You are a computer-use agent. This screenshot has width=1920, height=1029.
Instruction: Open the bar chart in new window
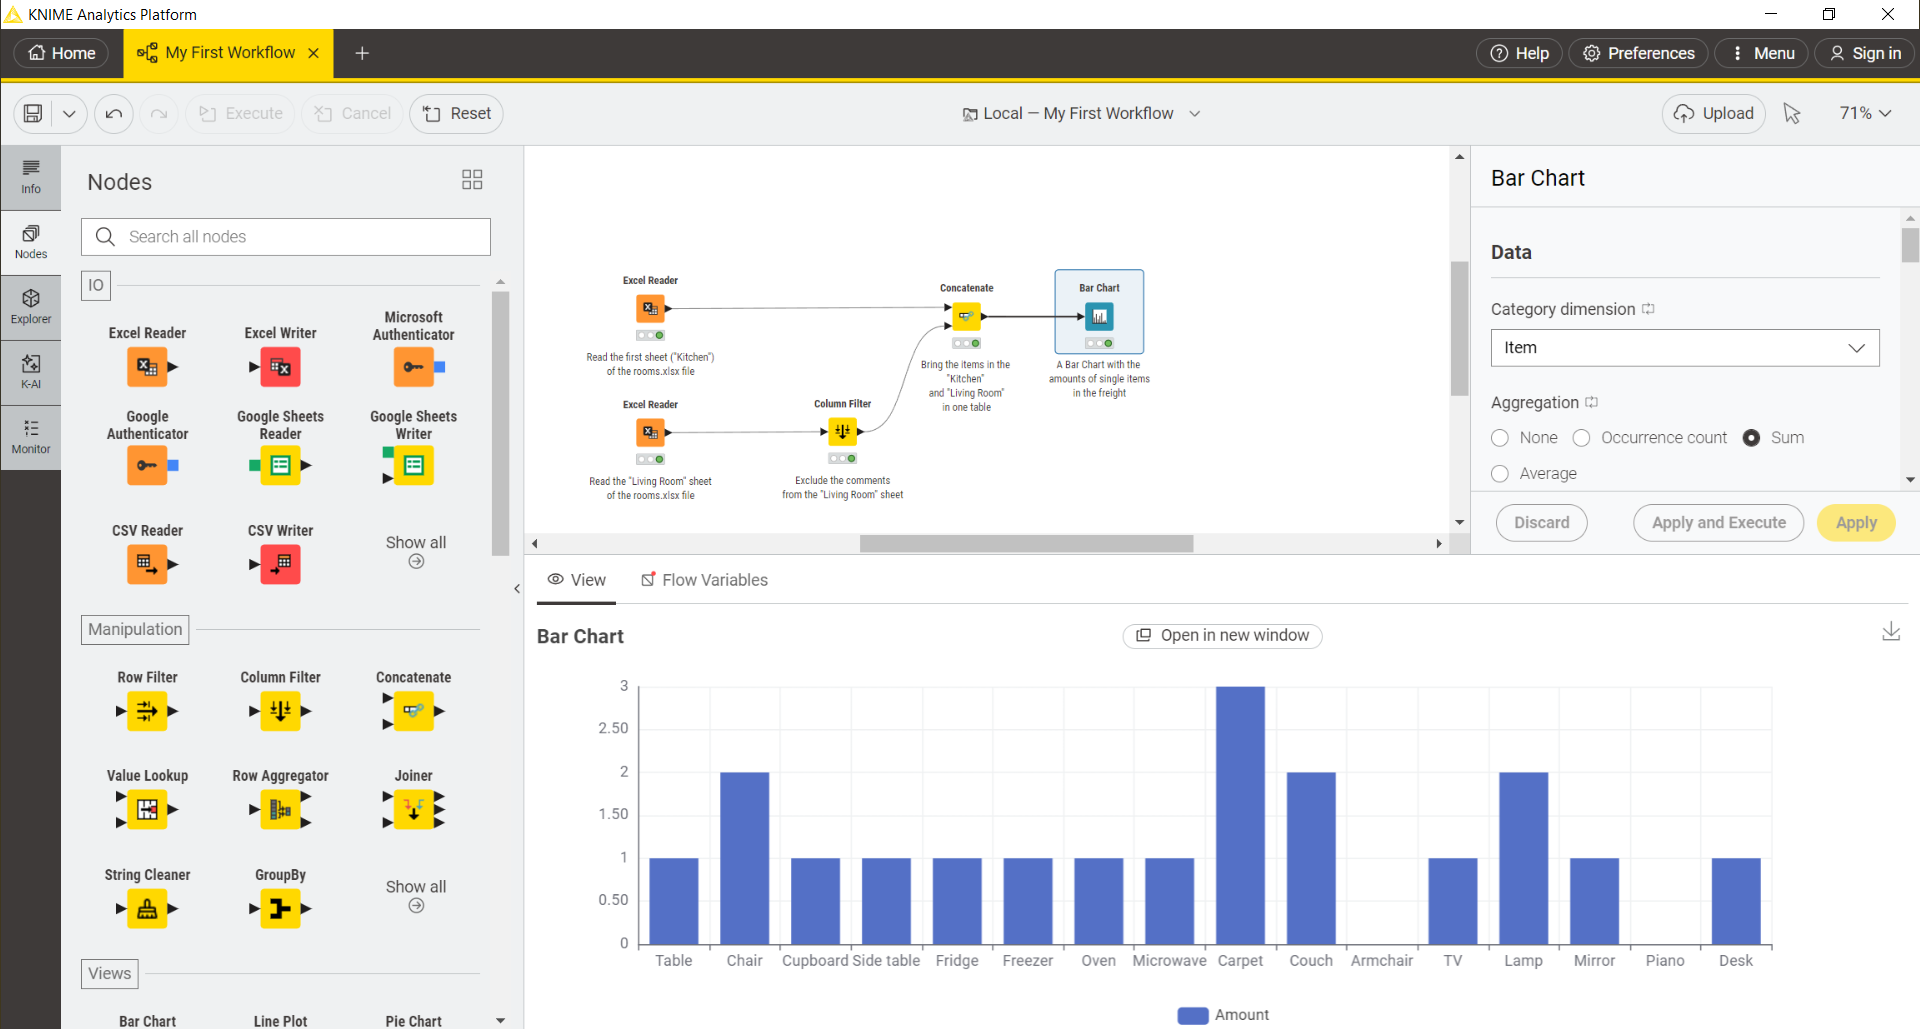point(1222,635)
